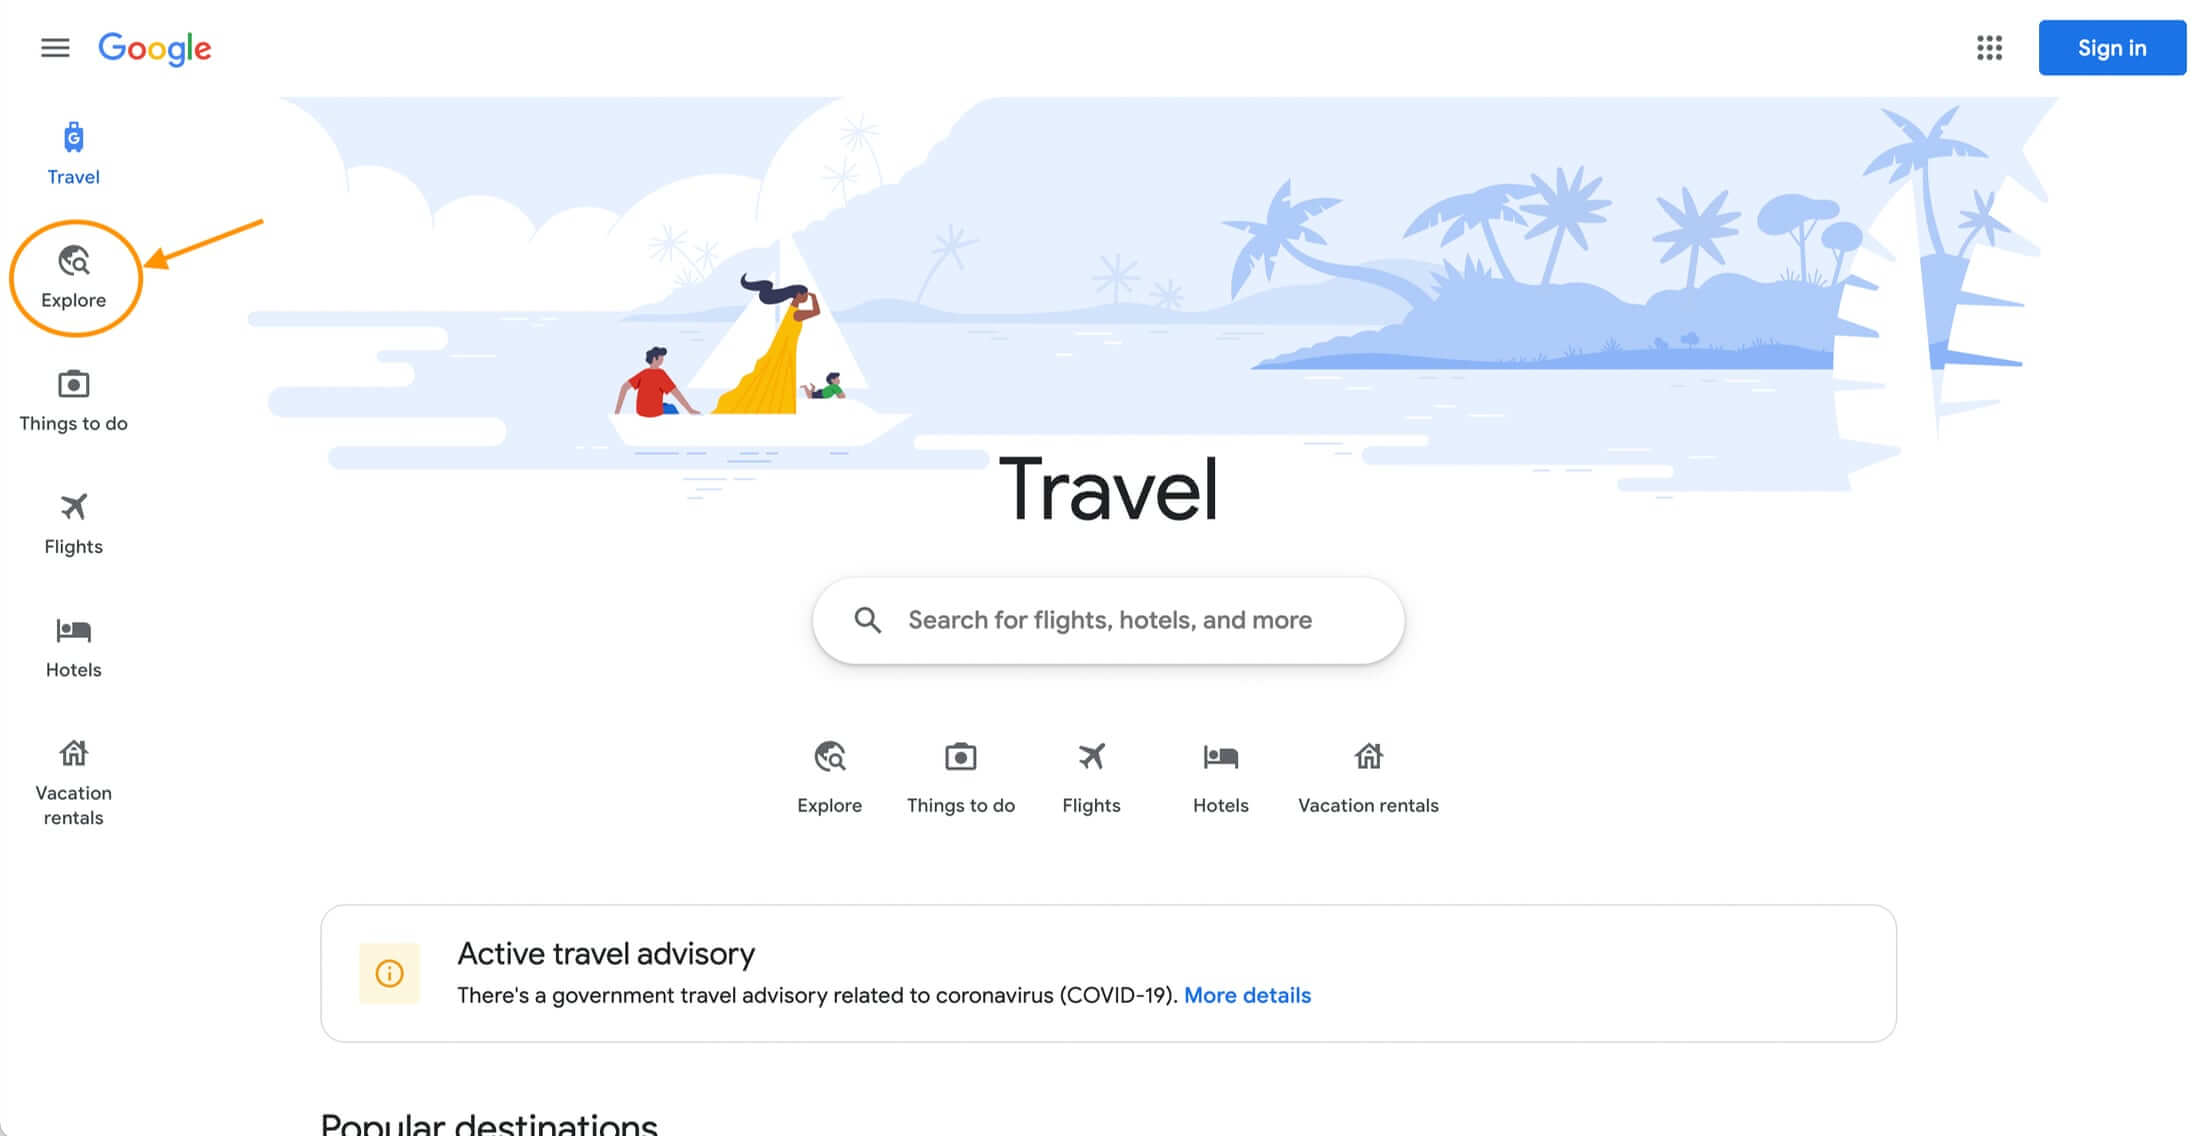Click the Flights icon in sidebar
The image size is (2200, 1136).
72,506
